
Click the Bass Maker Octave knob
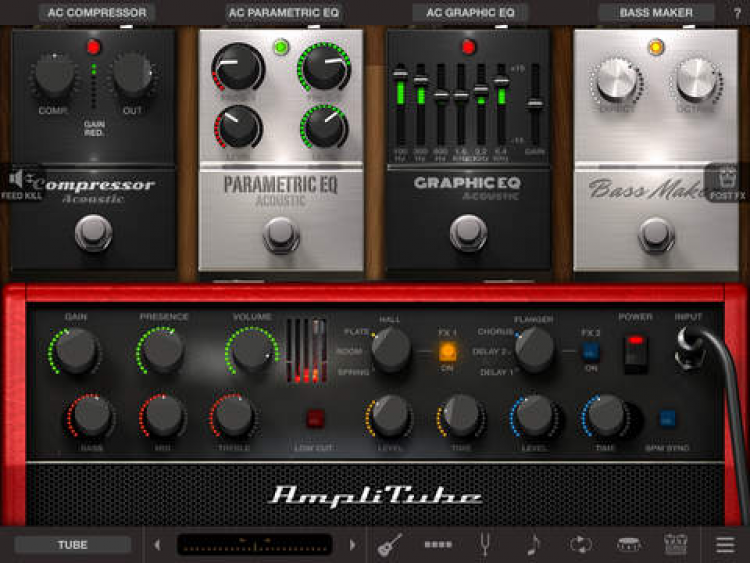(696, 80)
